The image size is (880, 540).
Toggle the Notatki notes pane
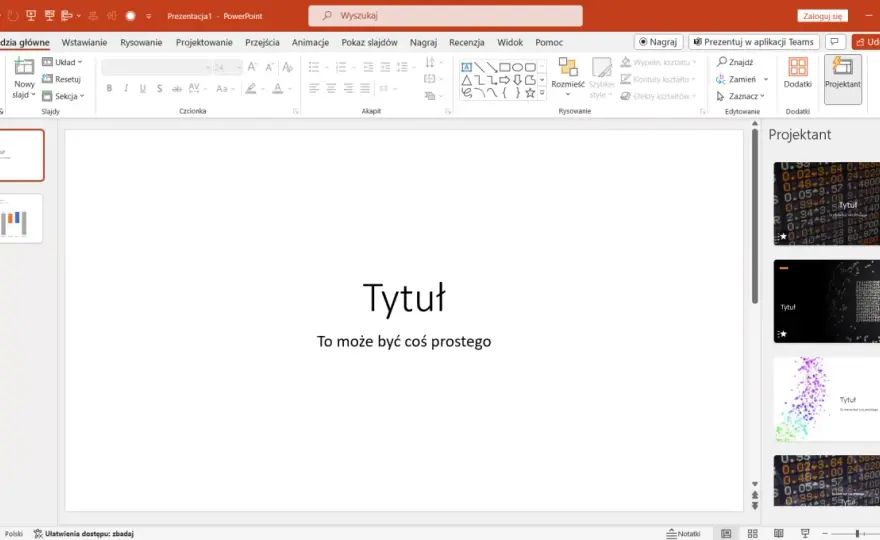[x=684, y=533]
